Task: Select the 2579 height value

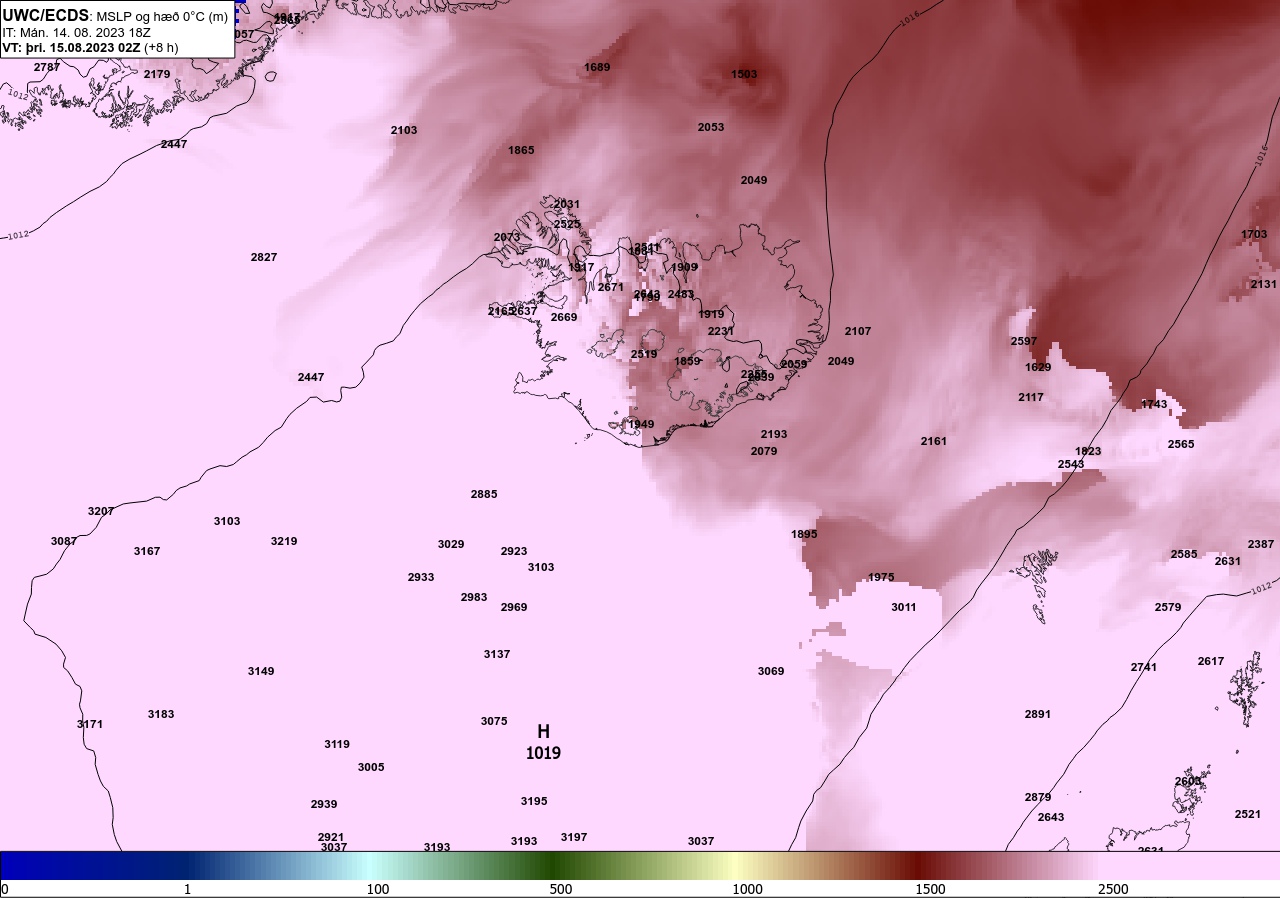Action: click(1168, 607)
